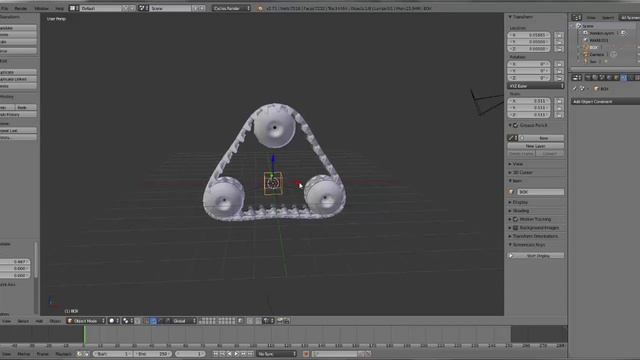Play the animation forward
640x360 pixels.
point(236,354)
